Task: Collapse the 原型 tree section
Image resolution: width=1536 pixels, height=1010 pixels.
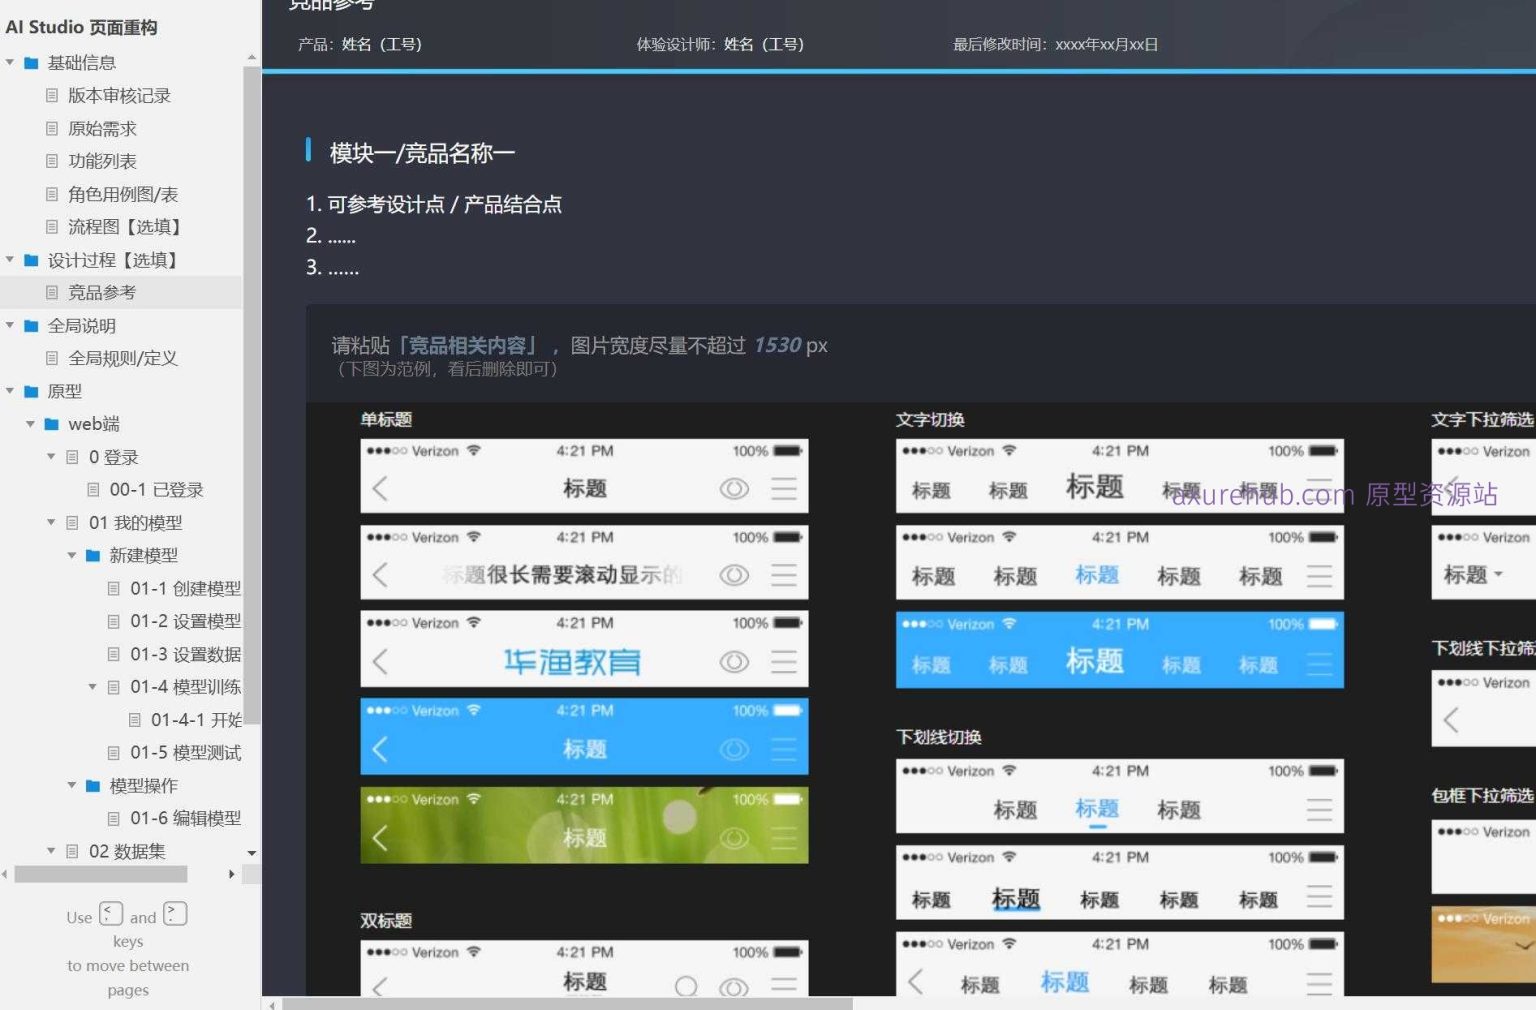Action: (x=11, y=391)
